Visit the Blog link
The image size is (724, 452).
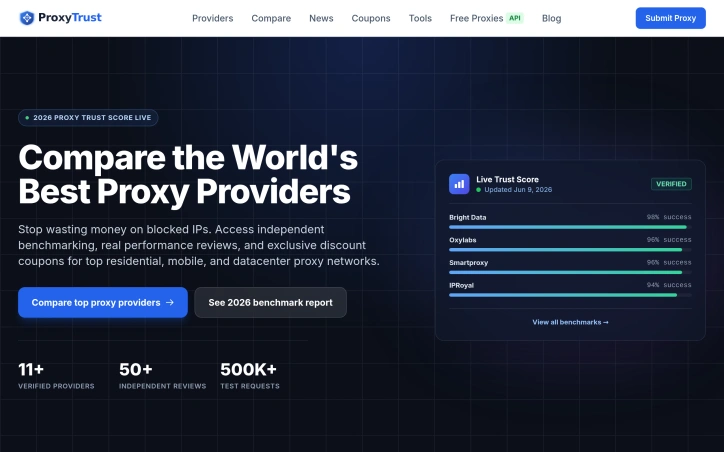point(551,18)
